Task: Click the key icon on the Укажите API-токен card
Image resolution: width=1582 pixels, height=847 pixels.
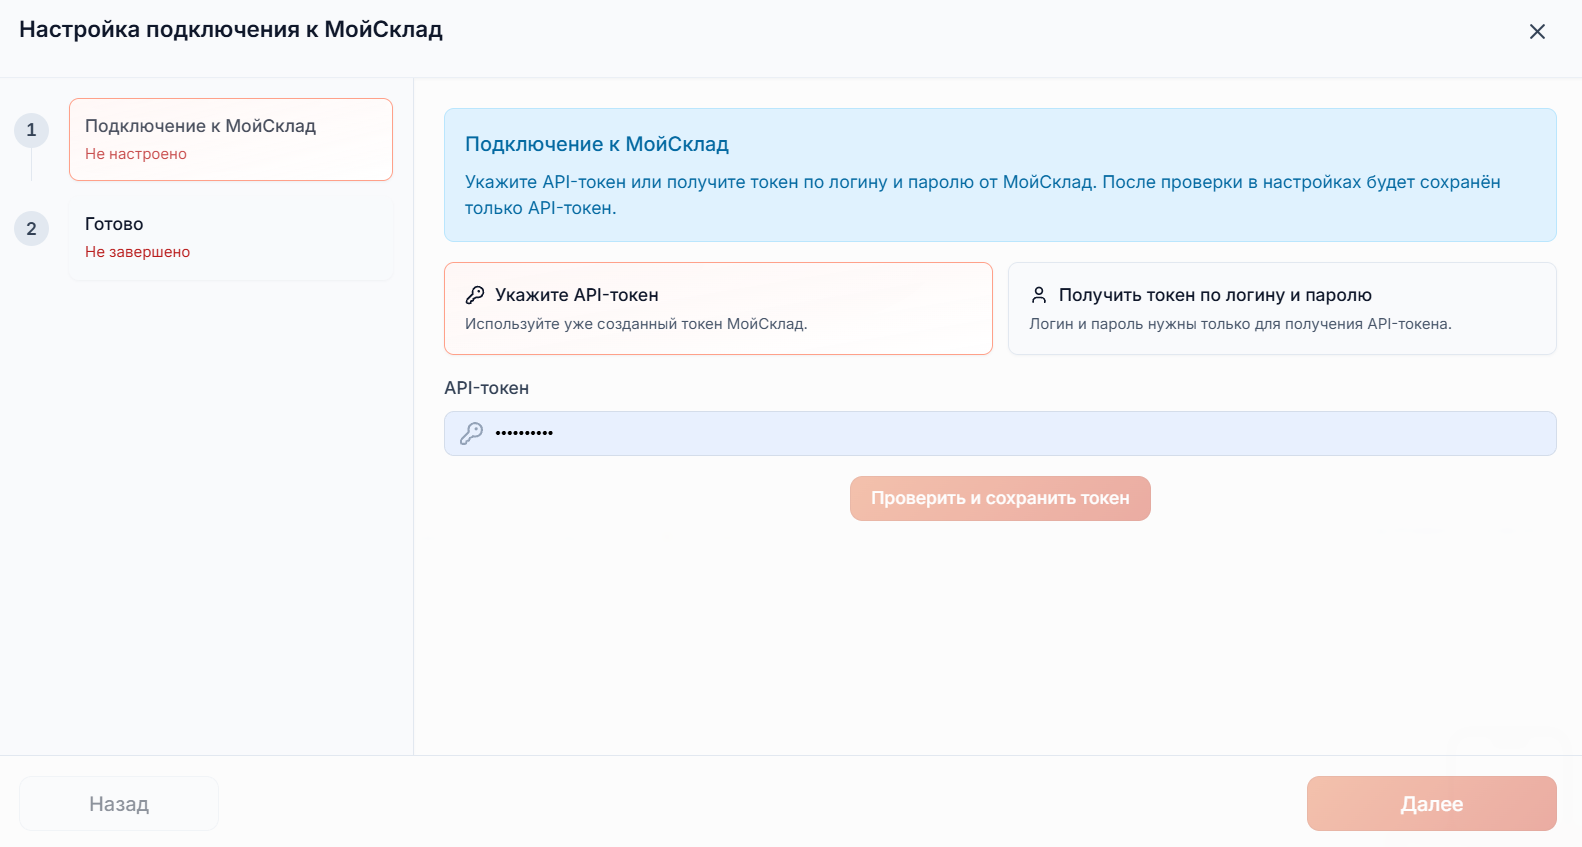Action: 475,295
